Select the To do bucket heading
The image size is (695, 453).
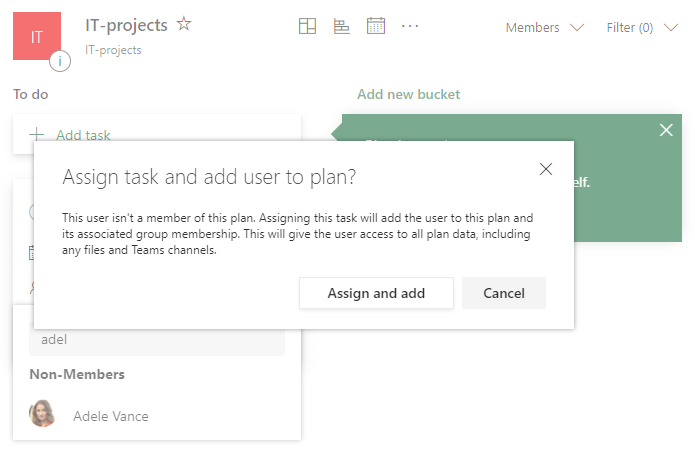tap(31, 95)
